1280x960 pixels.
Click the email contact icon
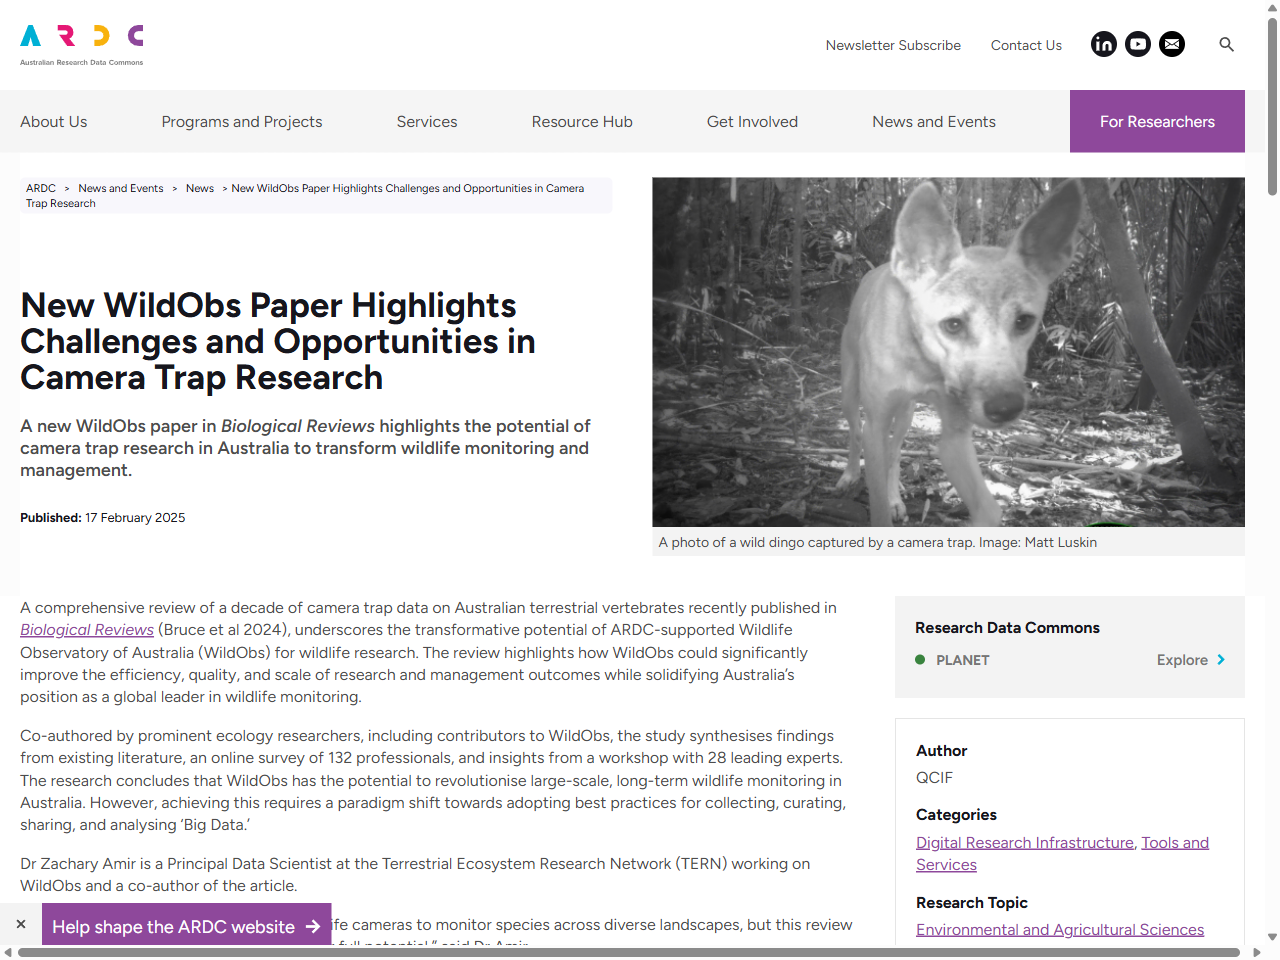[x=1171, y=44]
